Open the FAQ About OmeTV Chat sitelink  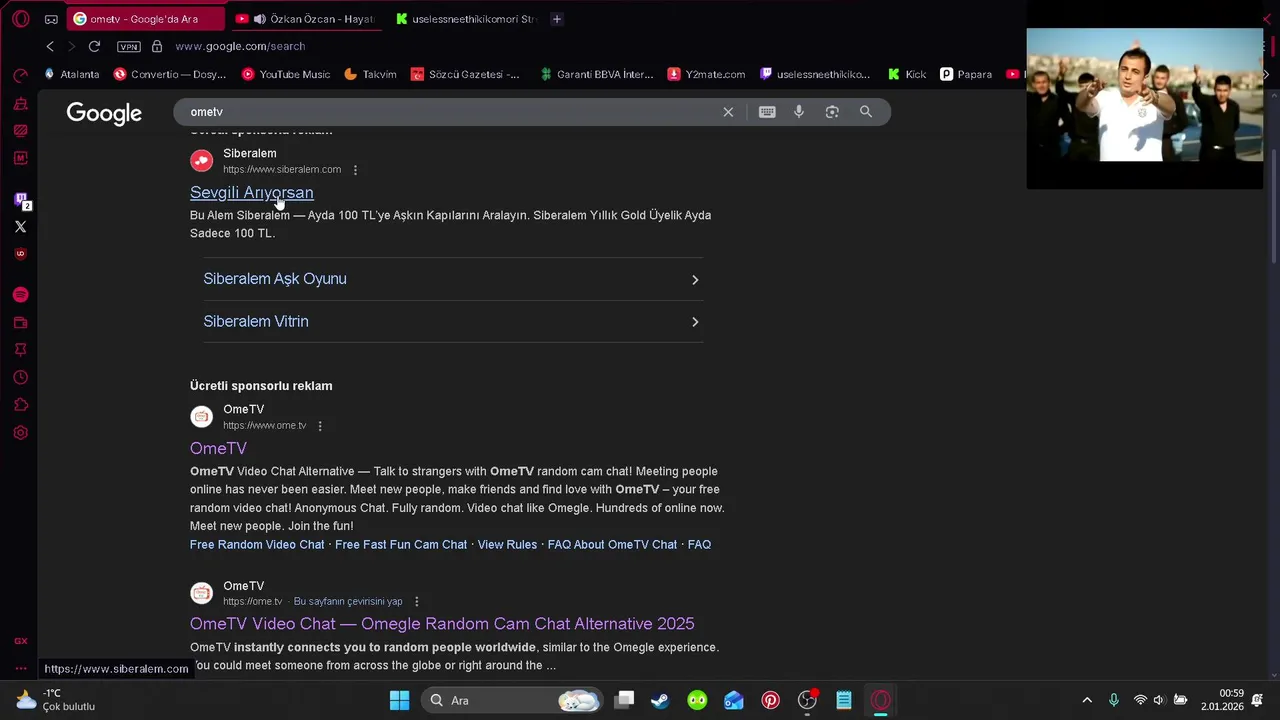[612, 545]
